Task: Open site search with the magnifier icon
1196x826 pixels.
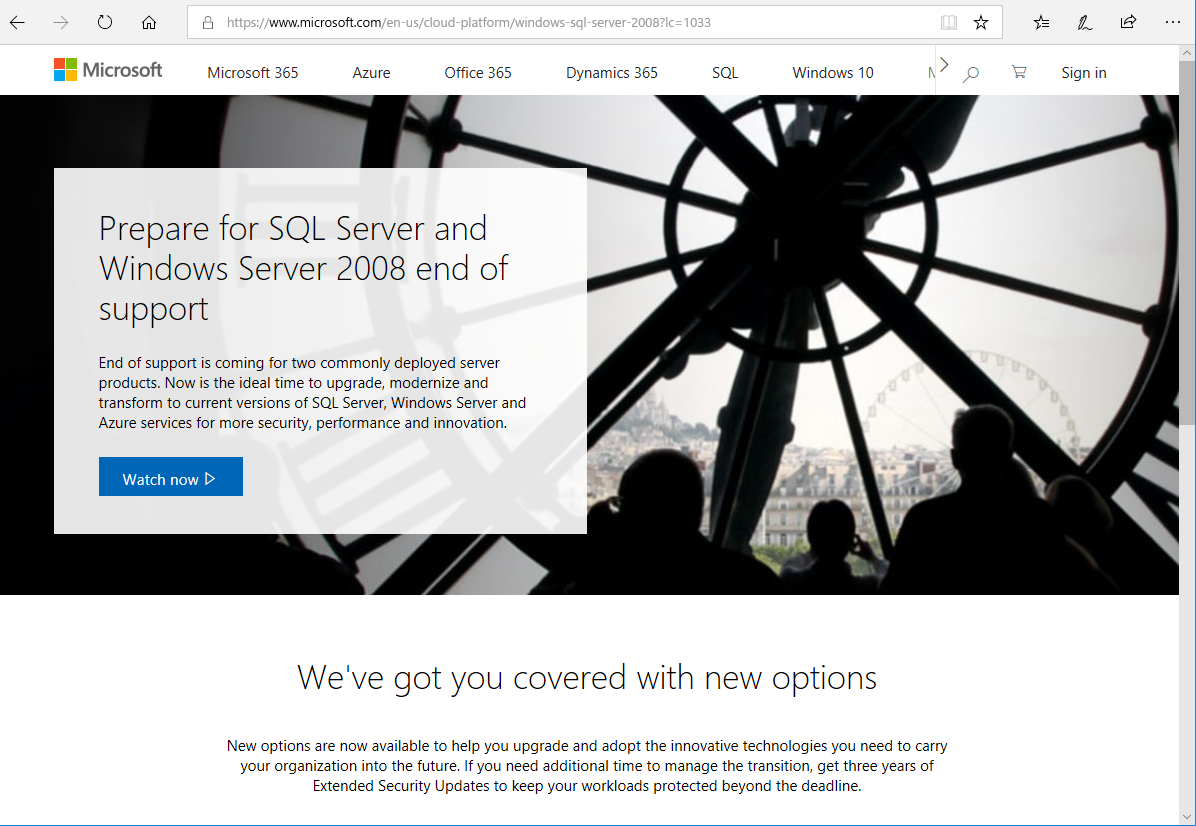Action: coord(969,73)
